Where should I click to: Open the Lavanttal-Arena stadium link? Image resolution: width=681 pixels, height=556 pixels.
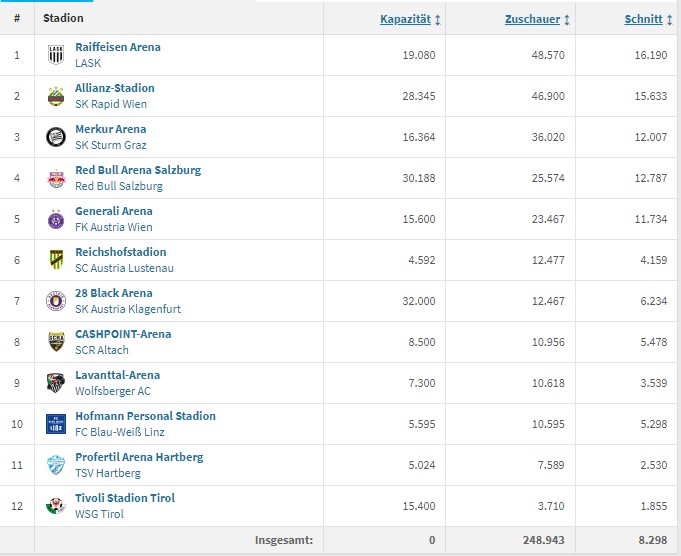tap(118, 375)
